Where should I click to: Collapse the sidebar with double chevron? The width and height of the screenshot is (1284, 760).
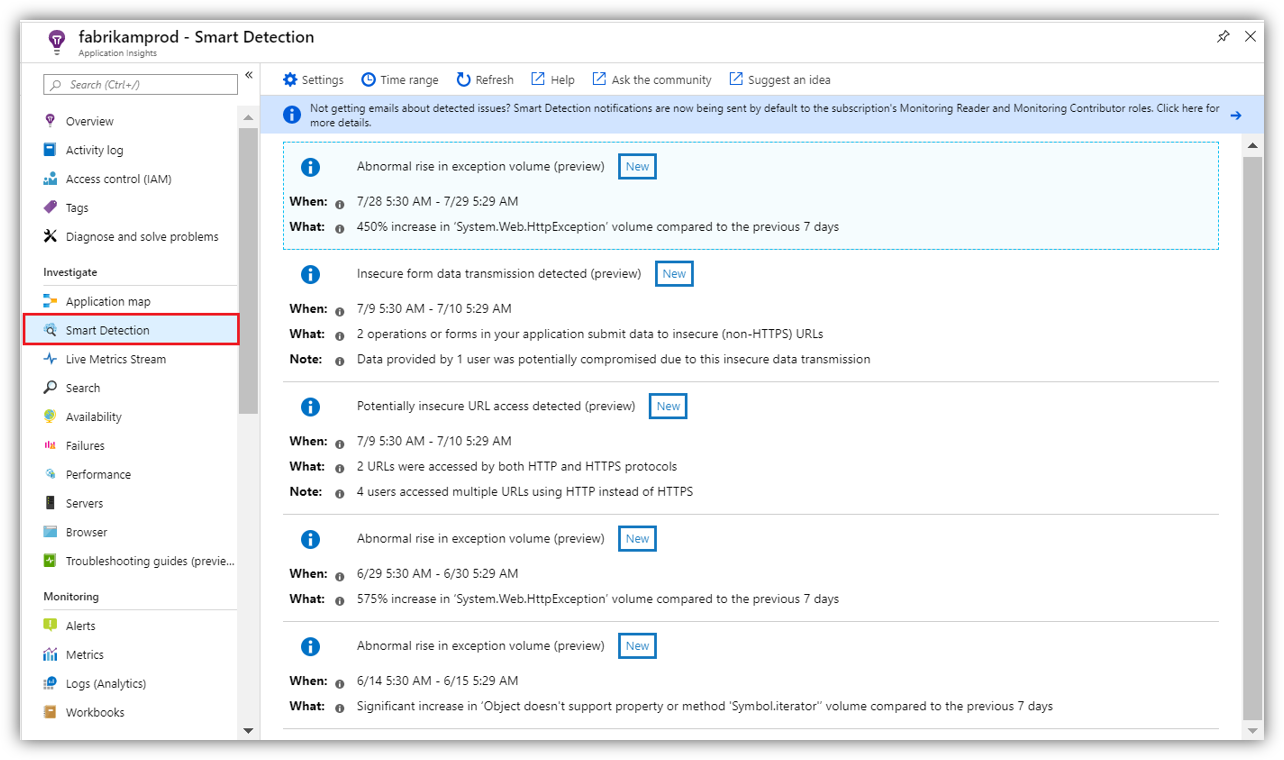point(249,75)
